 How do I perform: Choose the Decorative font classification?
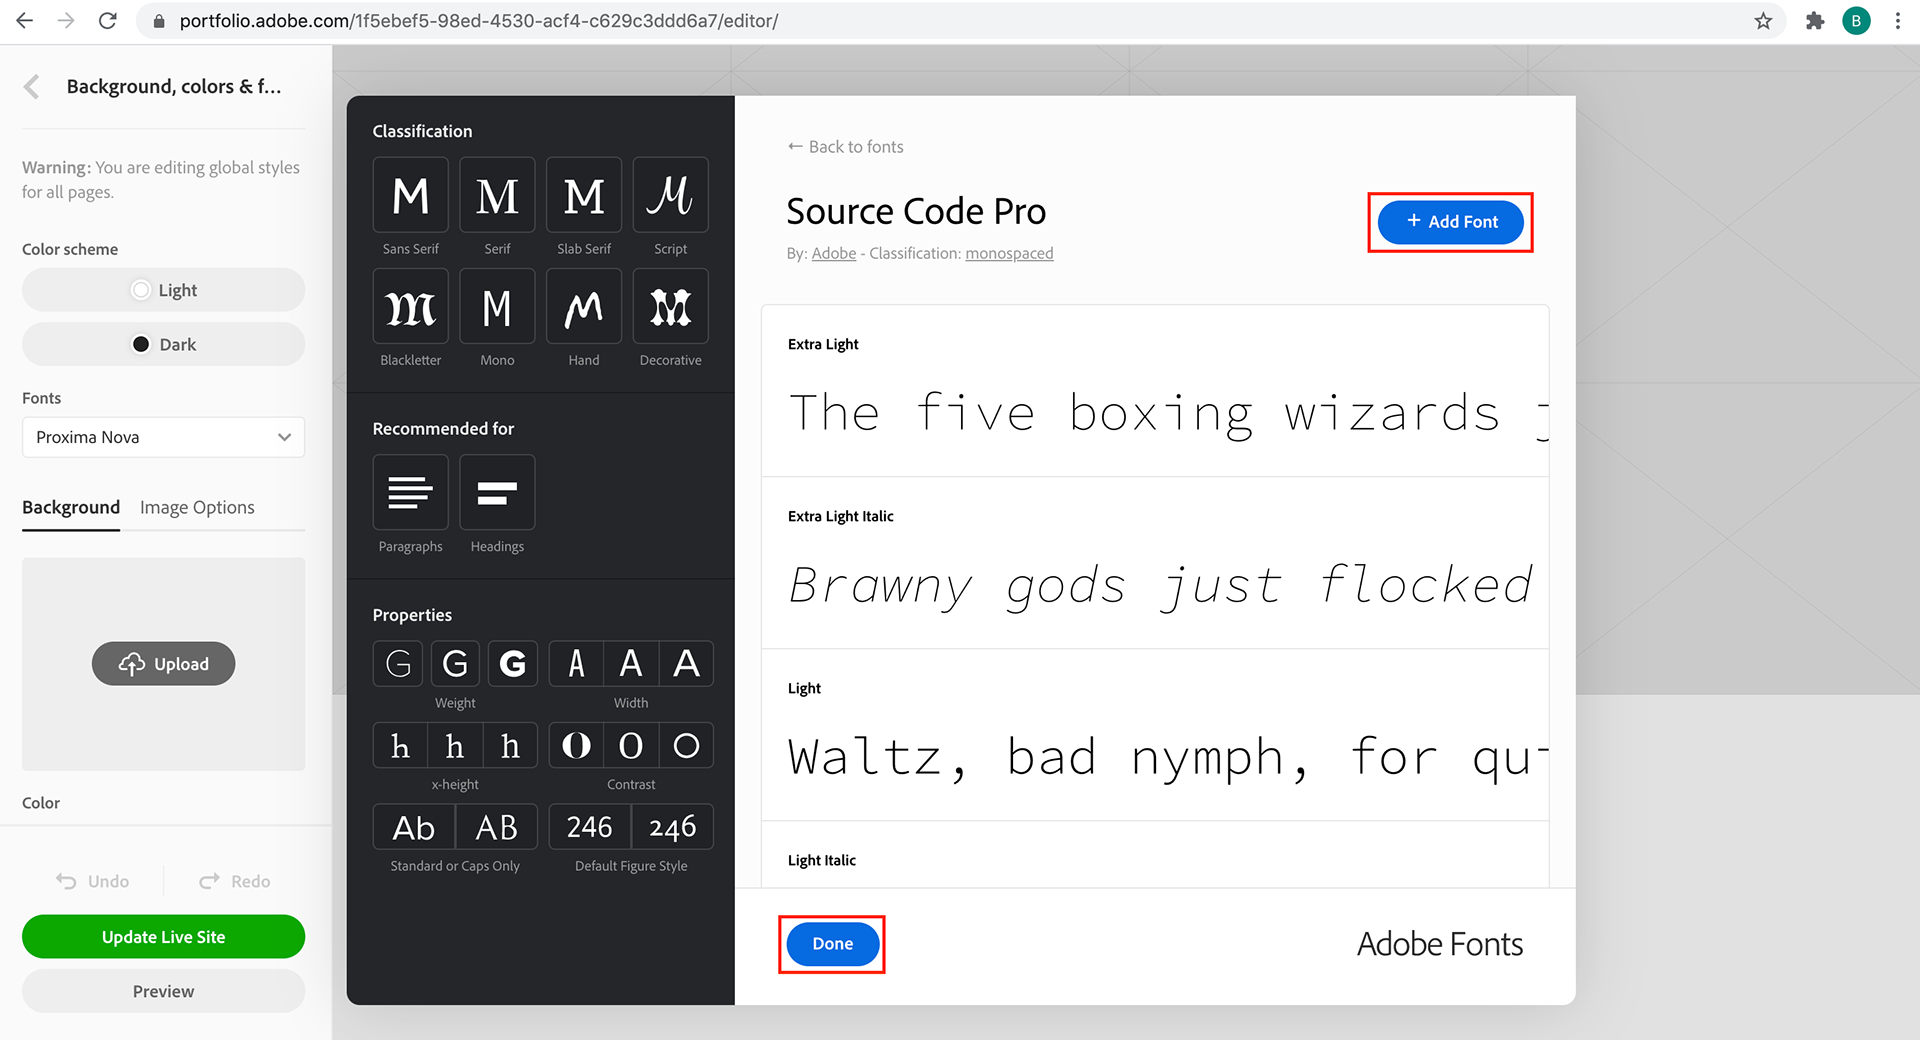pyautogui.click(x=670, y=307)
